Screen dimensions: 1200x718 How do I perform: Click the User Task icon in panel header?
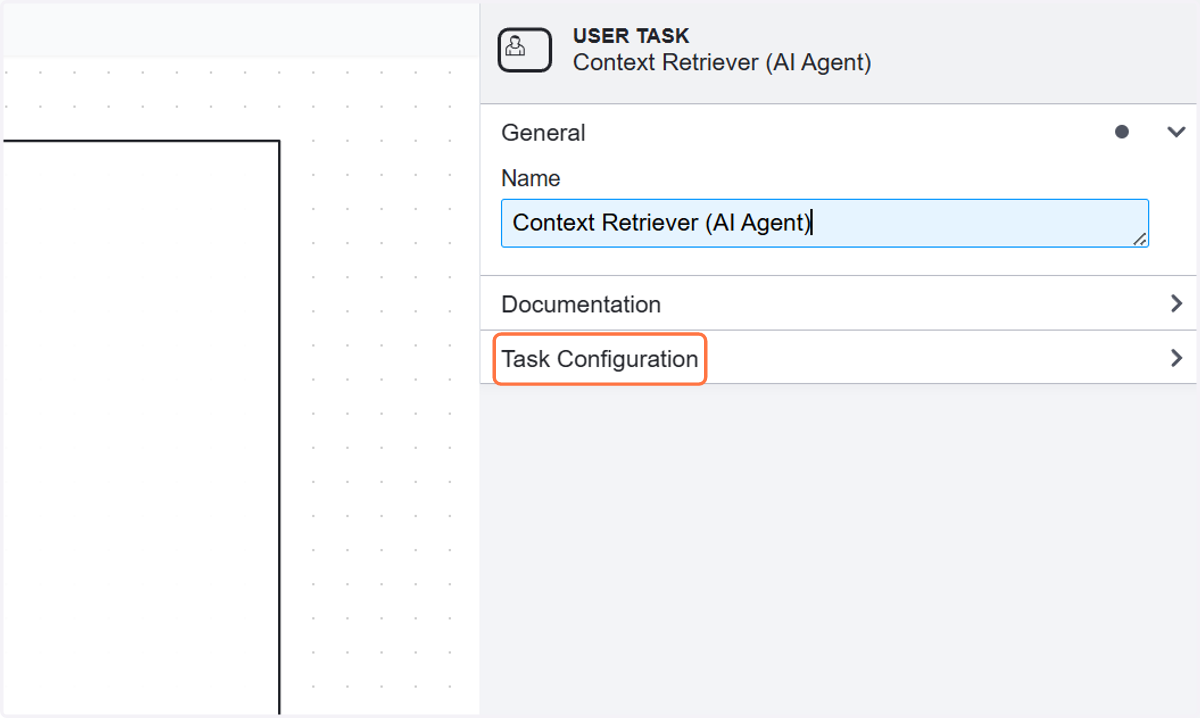[525, 50]
